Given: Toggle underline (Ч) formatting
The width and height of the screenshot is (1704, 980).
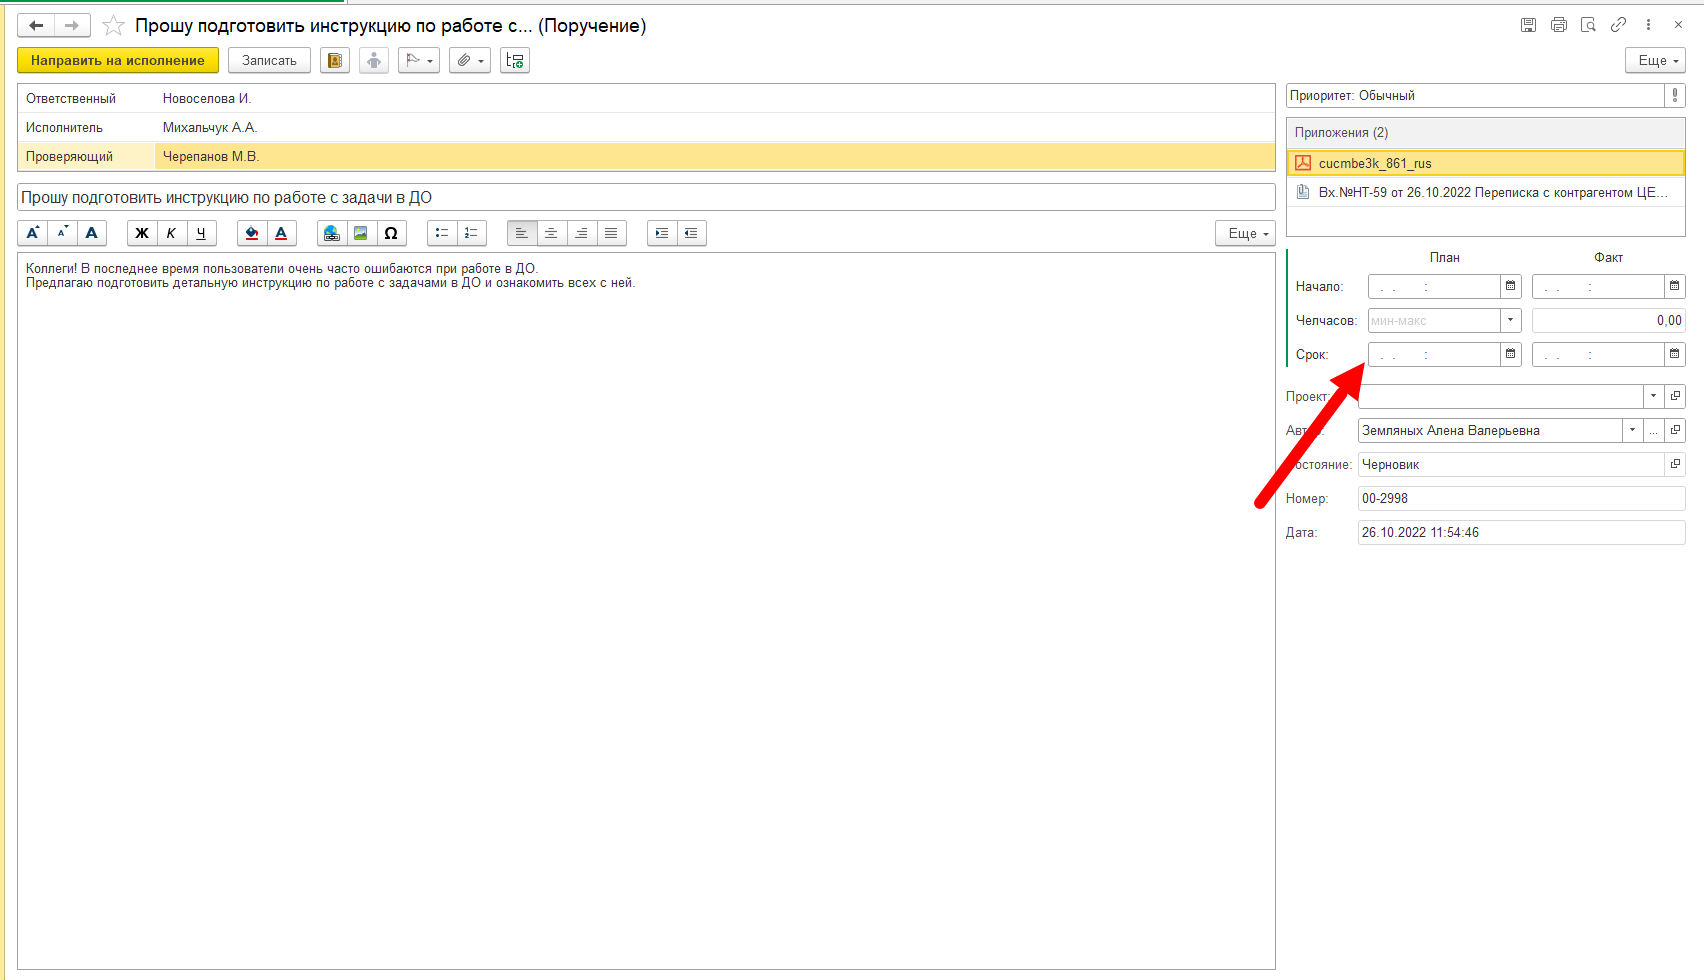Looking at the screenshot, I should (201, 233).
